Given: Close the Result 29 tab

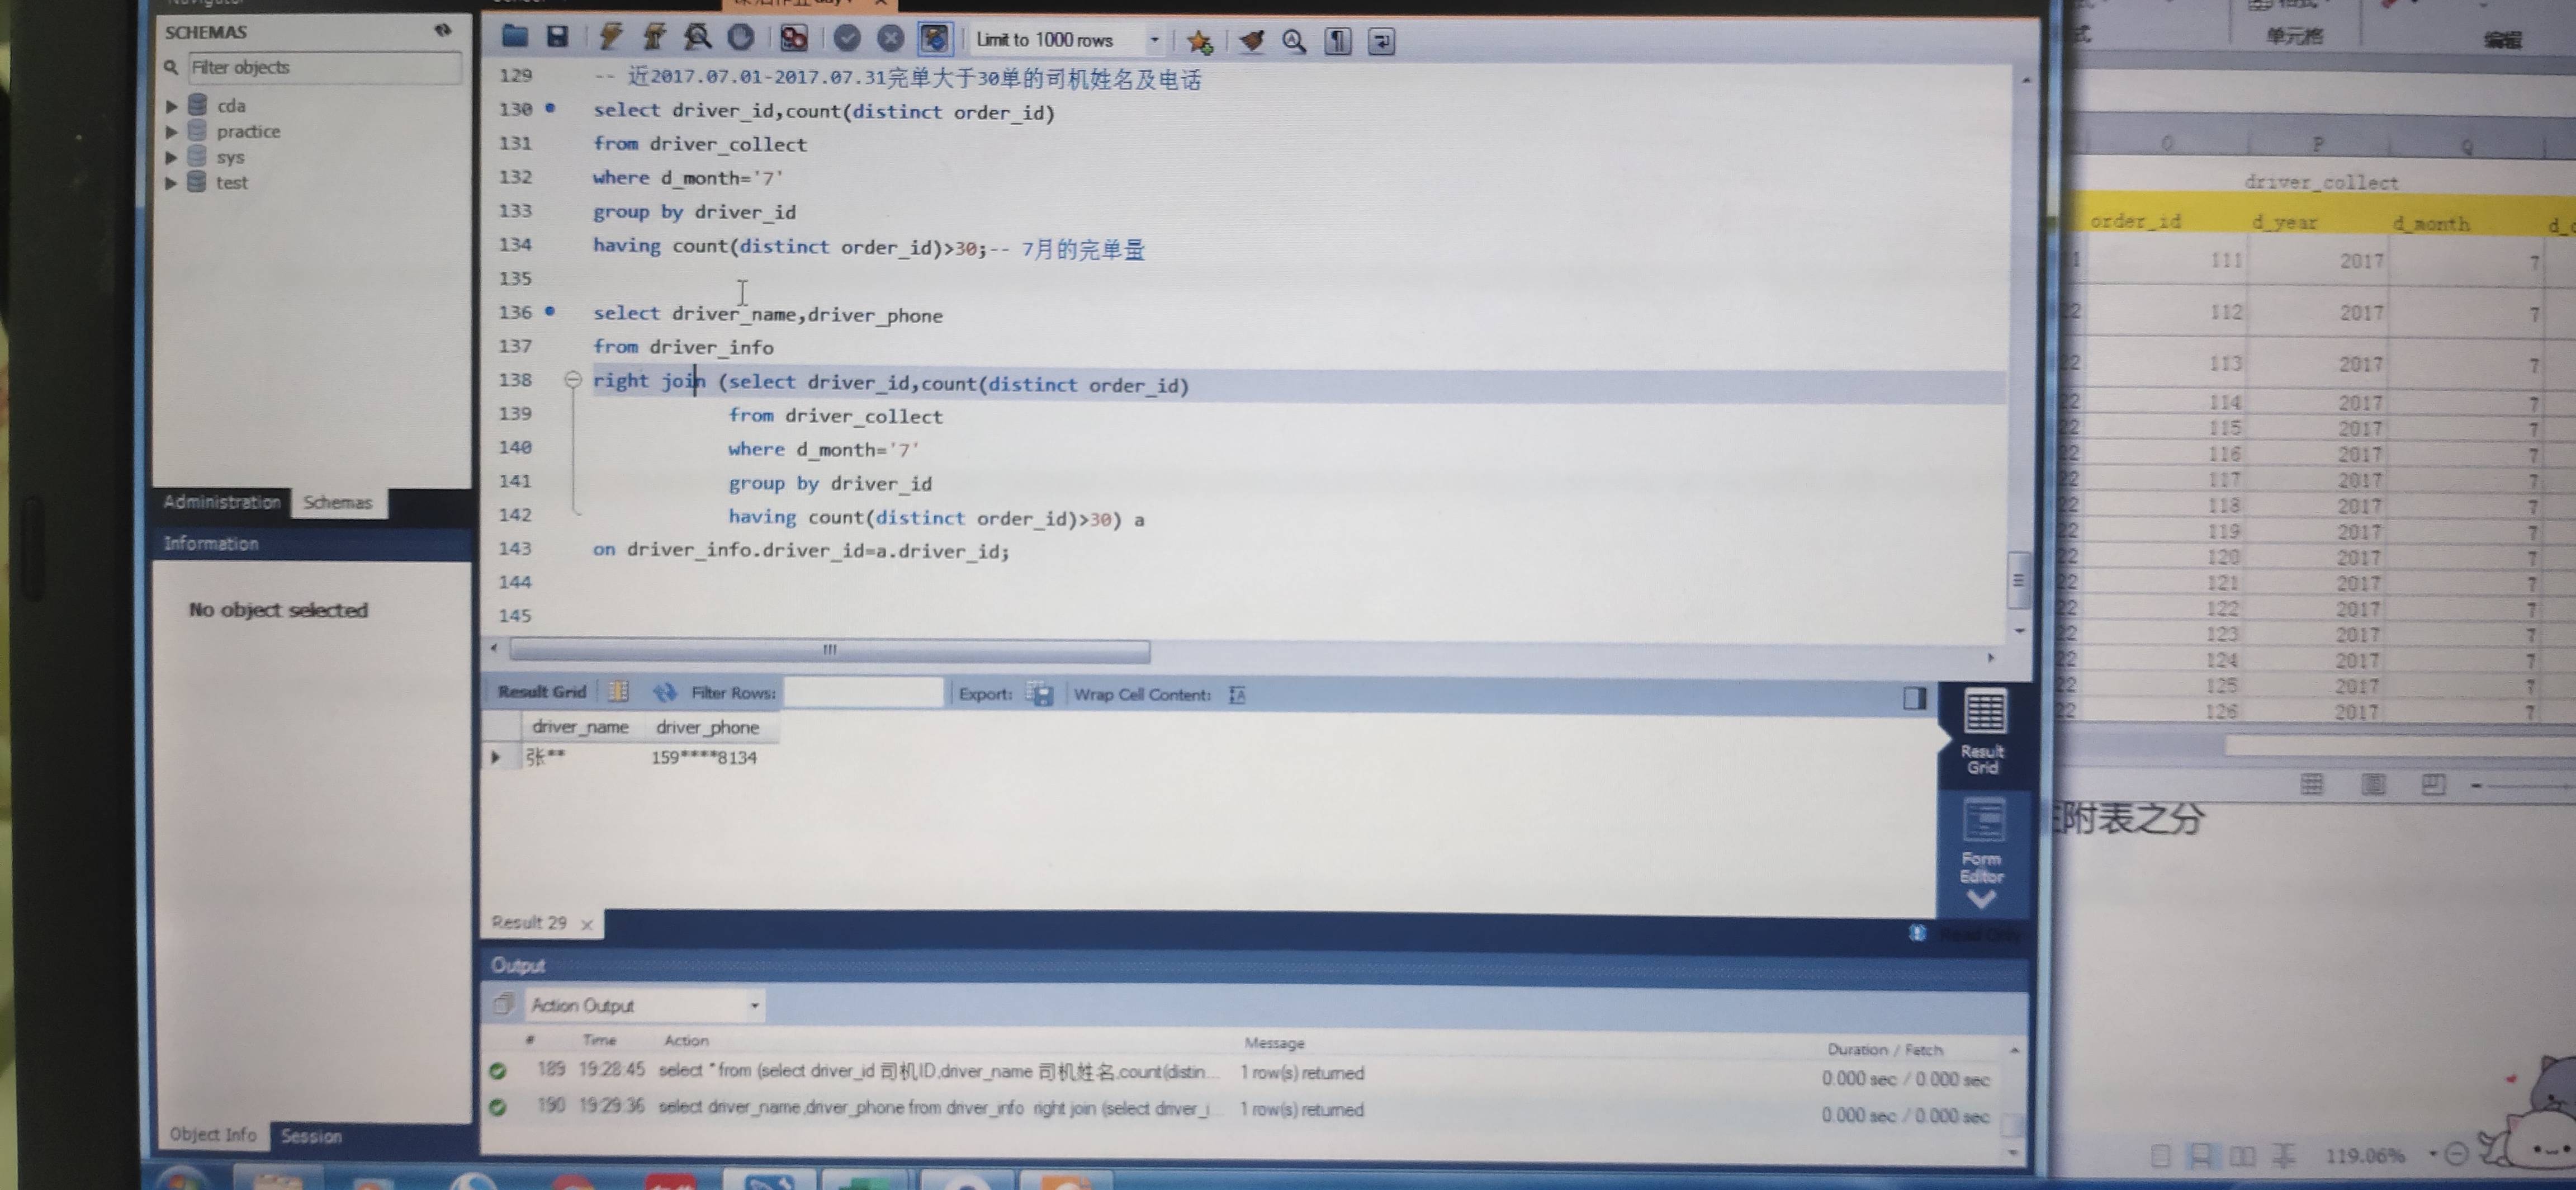Looking at the screenshot, I should click(x=587, y=924).
